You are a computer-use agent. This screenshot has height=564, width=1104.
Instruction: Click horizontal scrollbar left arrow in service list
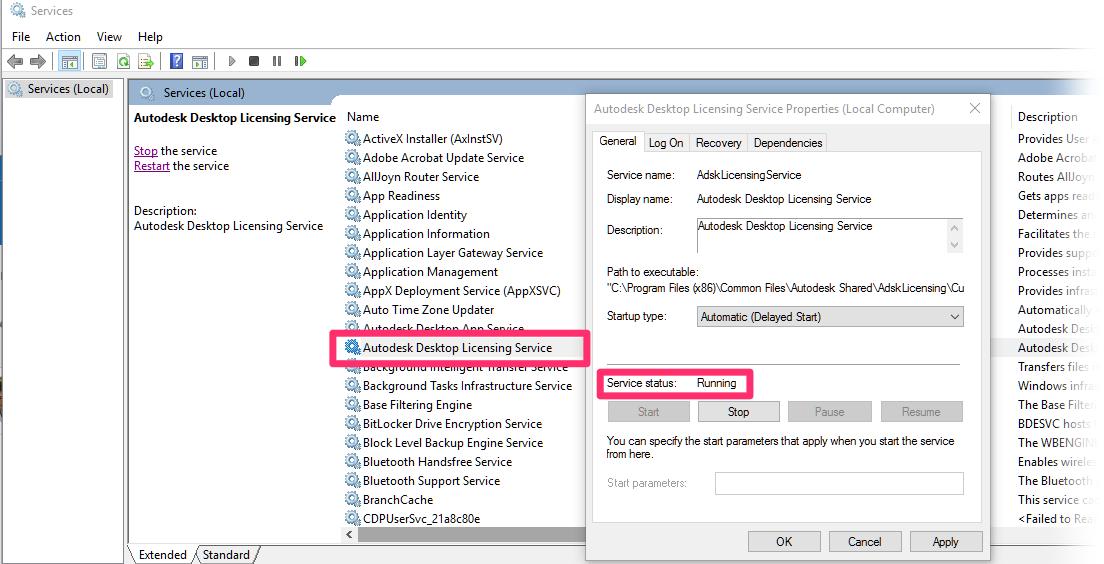click(350, 535)
